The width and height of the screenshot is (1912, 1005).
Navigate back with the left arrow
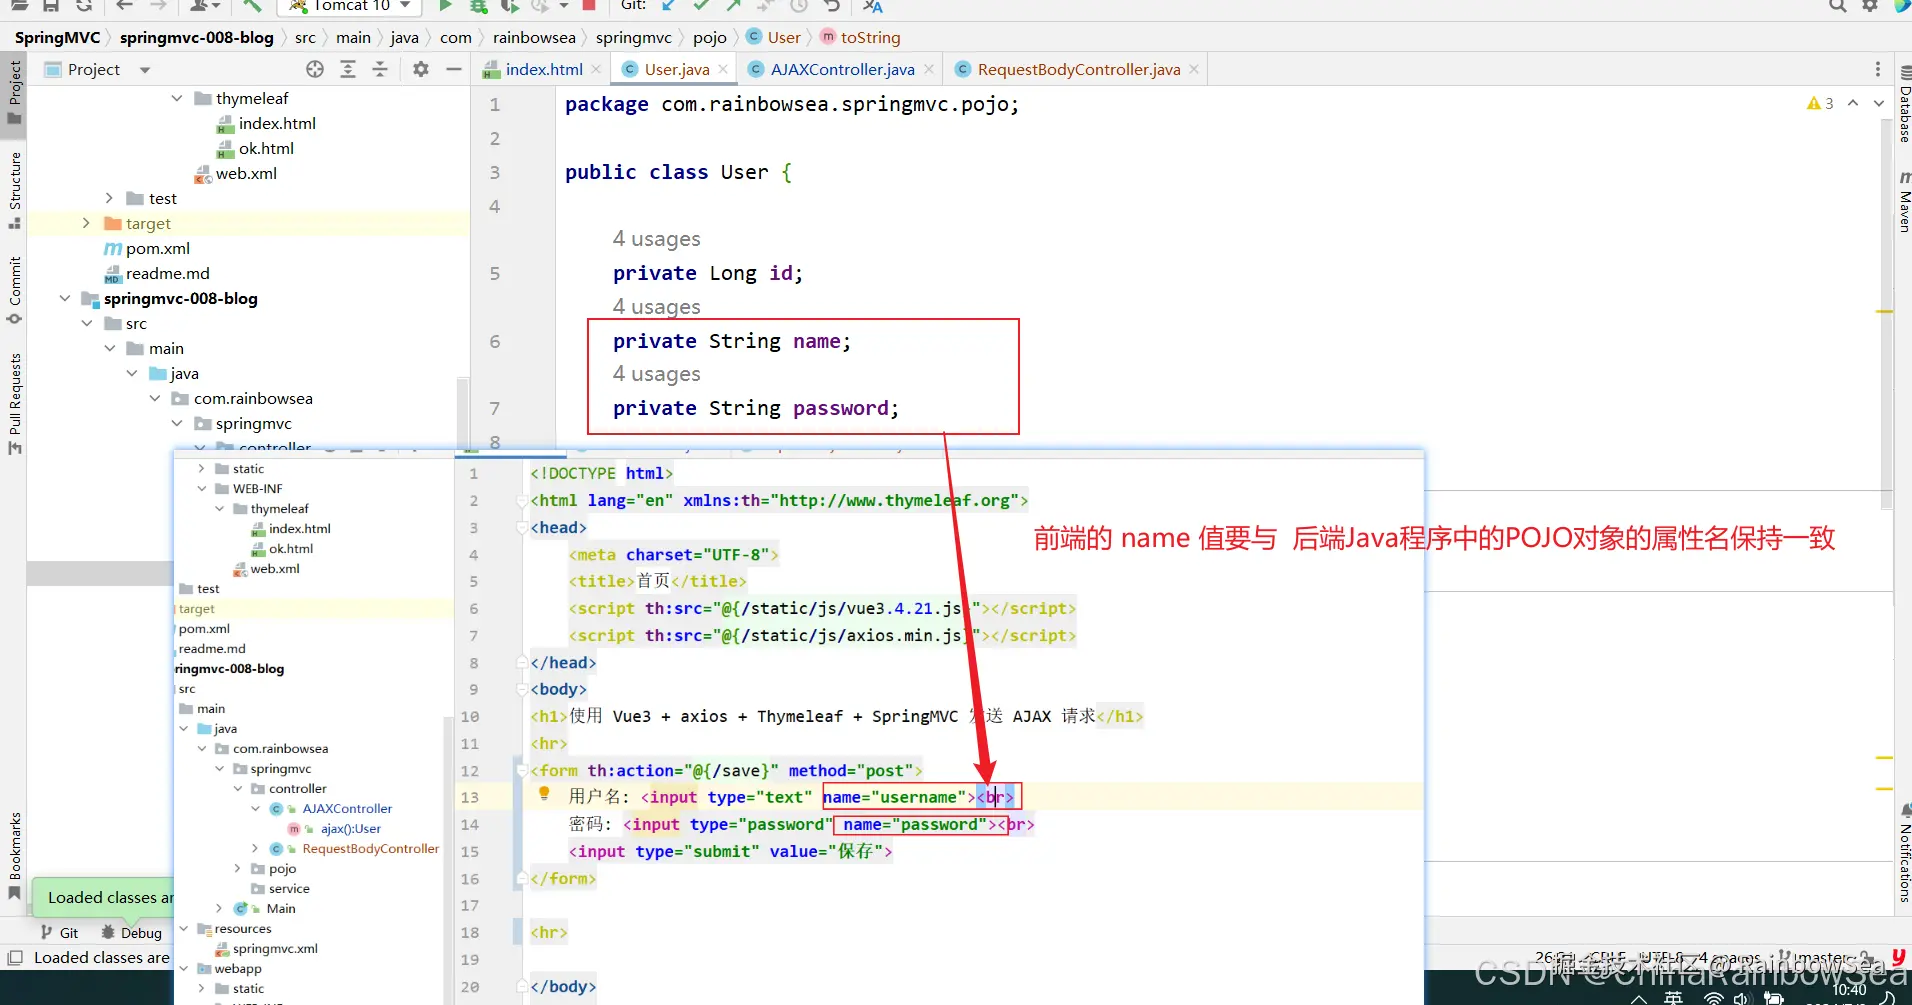[x=124, y=6]
